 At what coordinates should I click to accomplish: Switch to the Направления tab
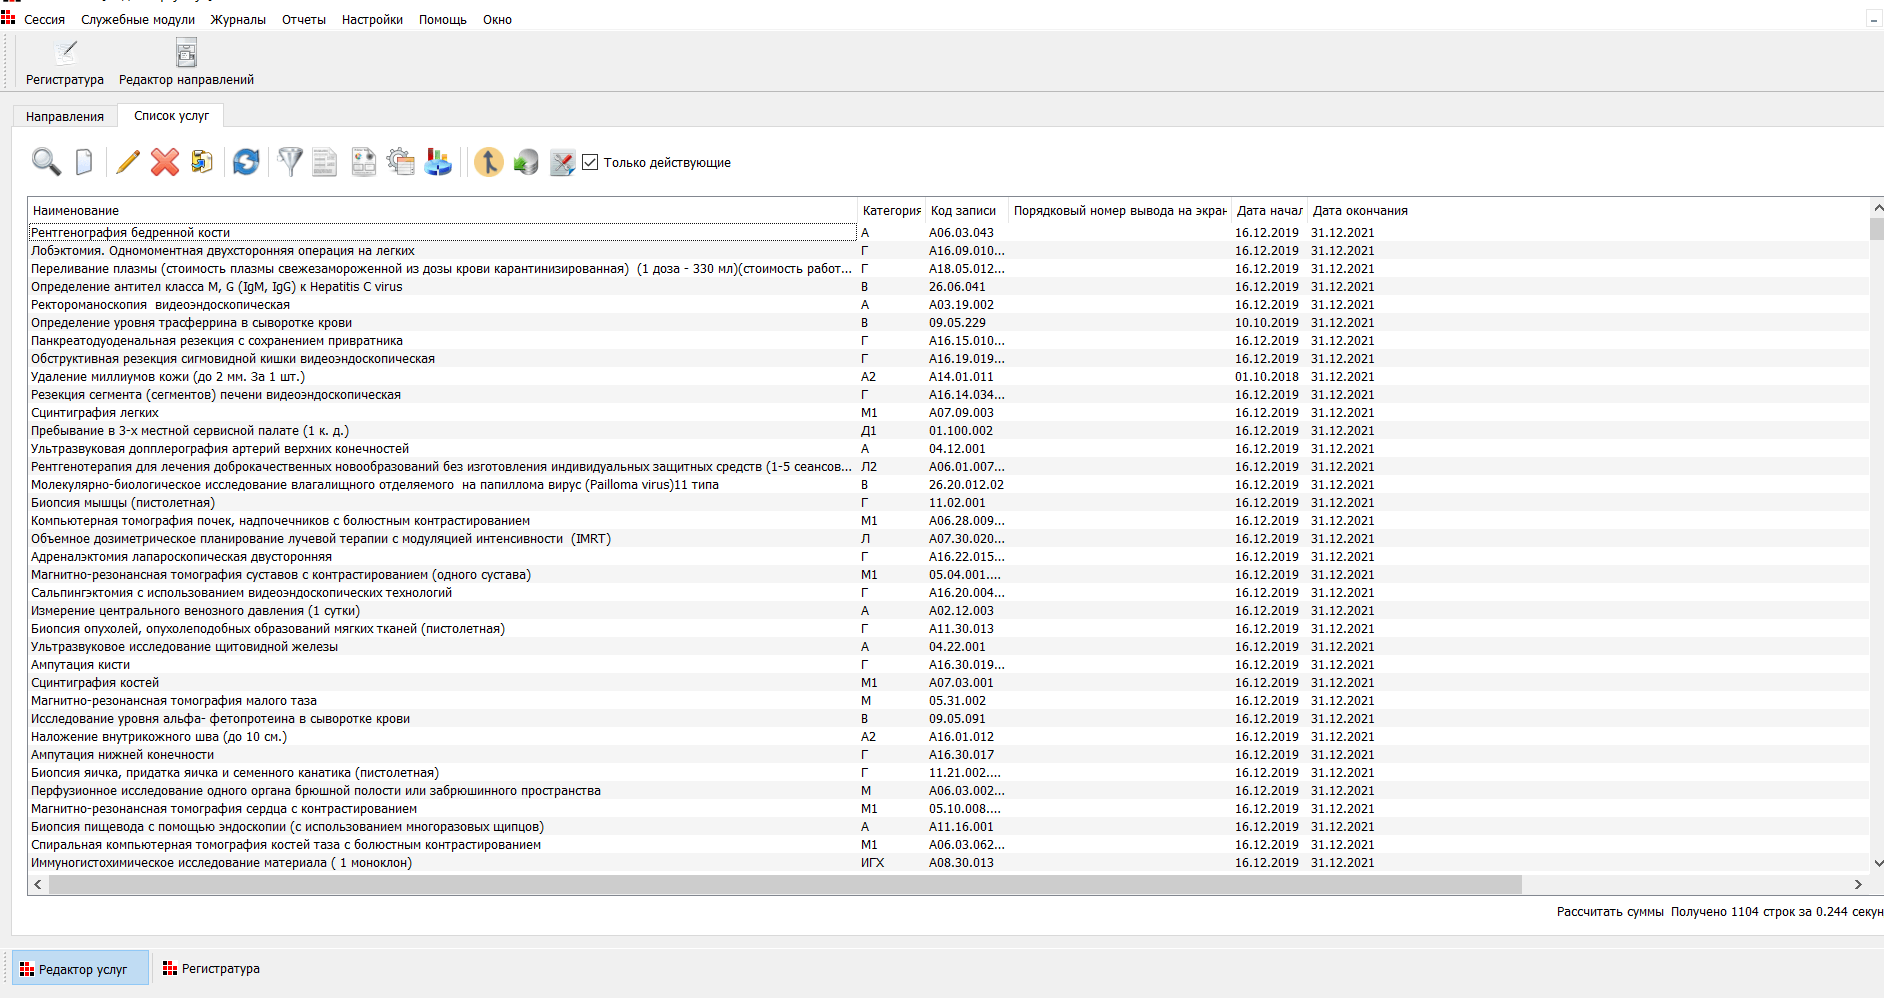click(x=65, y=116)
